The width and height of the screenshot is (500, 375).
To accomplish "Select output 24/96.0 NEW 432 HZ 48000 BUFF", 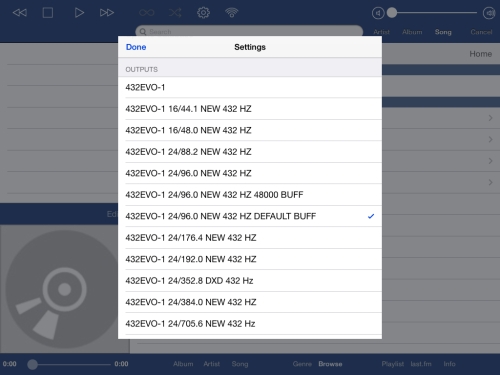I will [250, 195].
